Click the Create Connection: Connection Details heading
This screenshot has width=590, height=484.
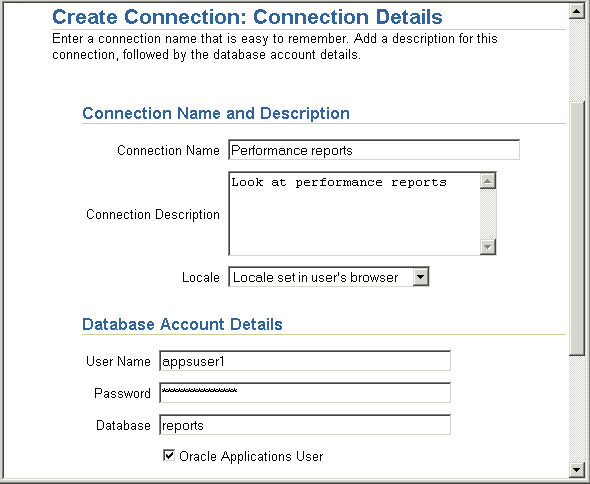coord(247,17)
